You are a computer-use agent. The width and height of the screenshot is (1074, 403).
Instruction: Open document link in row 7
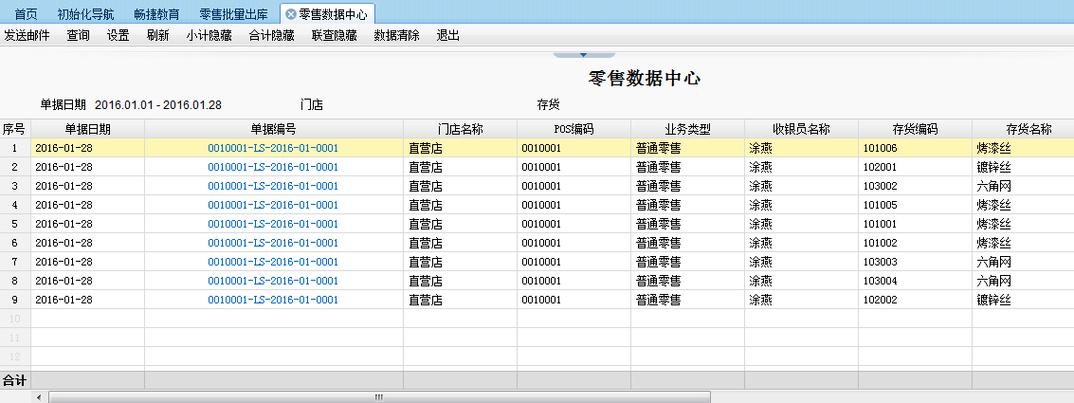[x=273, y=262]
